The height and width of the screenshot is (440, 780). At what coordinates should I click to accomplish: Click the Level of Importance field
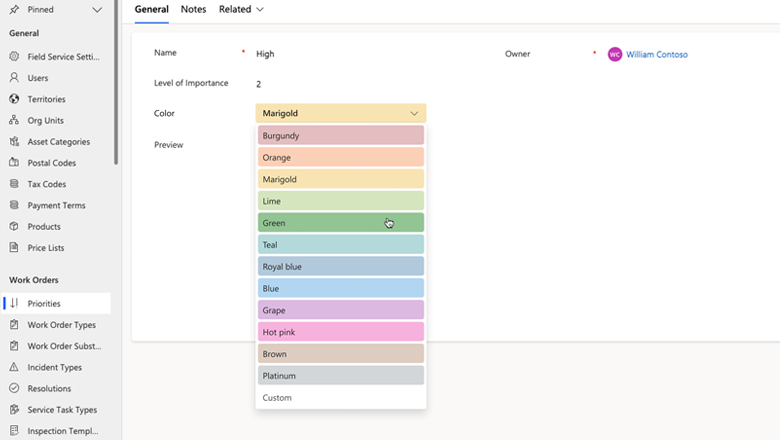[x=341, y=84]
